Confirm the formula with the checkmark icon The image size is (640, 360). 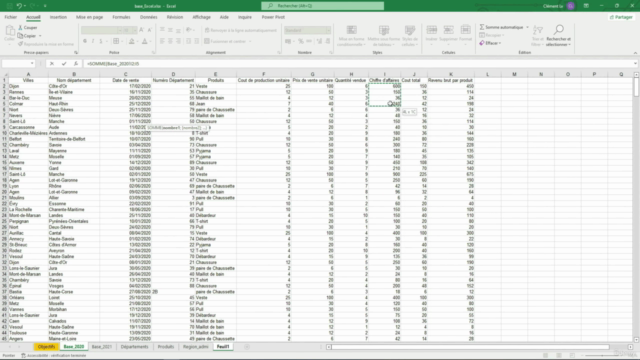[64, 64]
